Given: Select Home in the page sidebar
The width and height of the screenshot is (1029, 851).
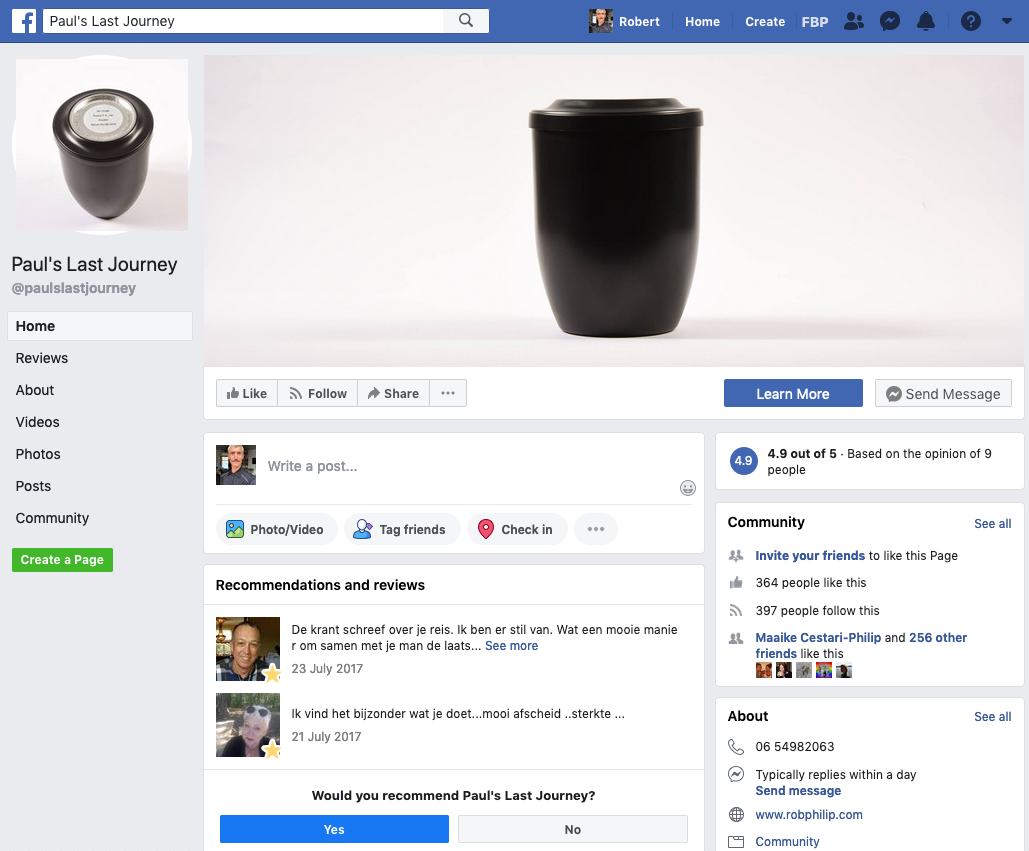Looking at the screenshot, I should click(100, 326).
